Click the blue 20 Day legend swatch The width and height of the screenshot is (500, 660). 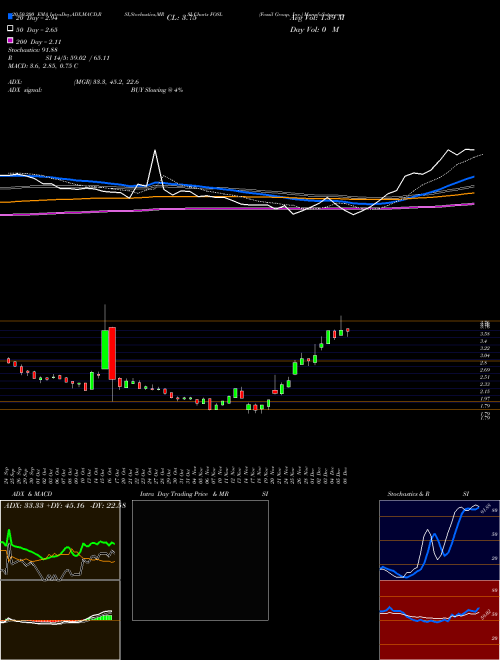pyautogui.click(x=10, y=17)
